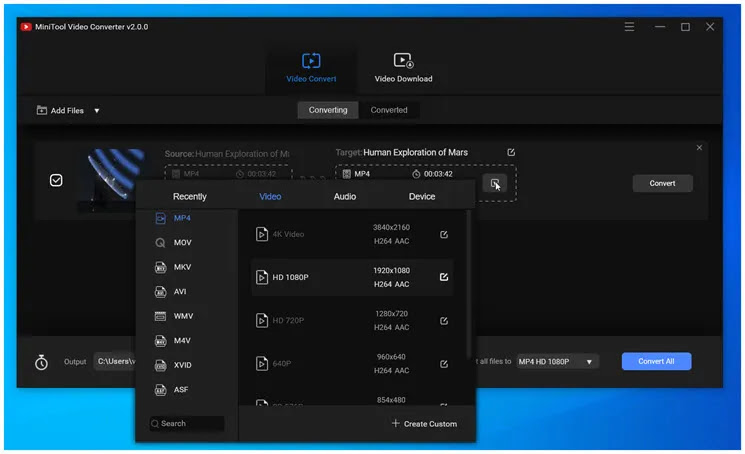Click the preset list scrollbar
The image size is (745, 454).
[x=469, y=285]
